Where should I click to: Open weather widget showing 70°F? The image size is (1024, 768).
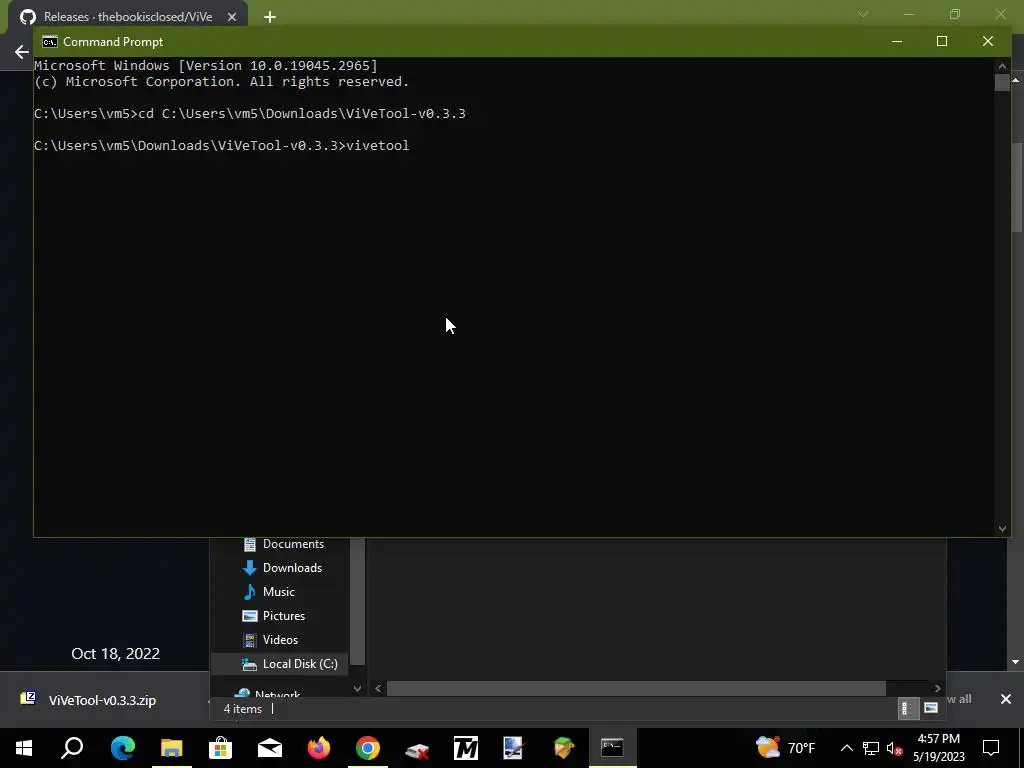pyautogui.click(x=786, y=748)
